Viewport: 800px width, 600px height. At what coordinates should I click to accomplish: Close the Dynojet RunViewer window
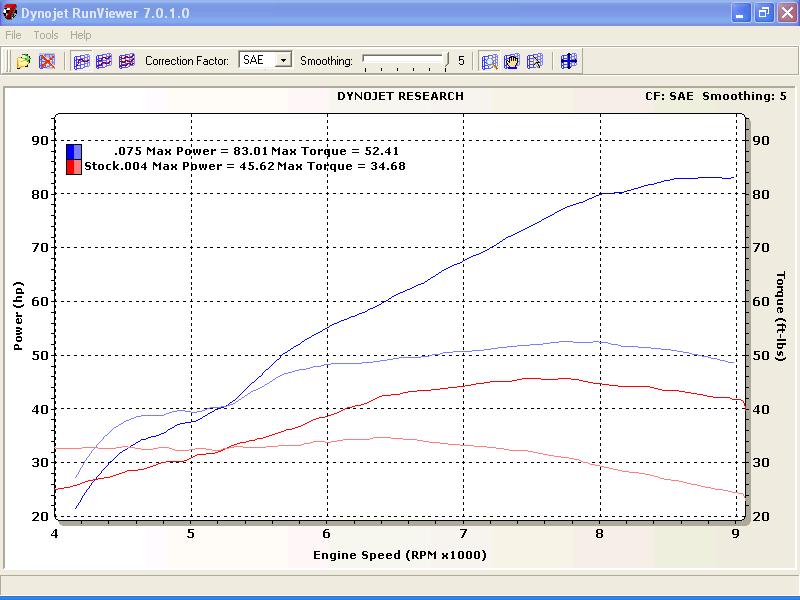(787, 13)
